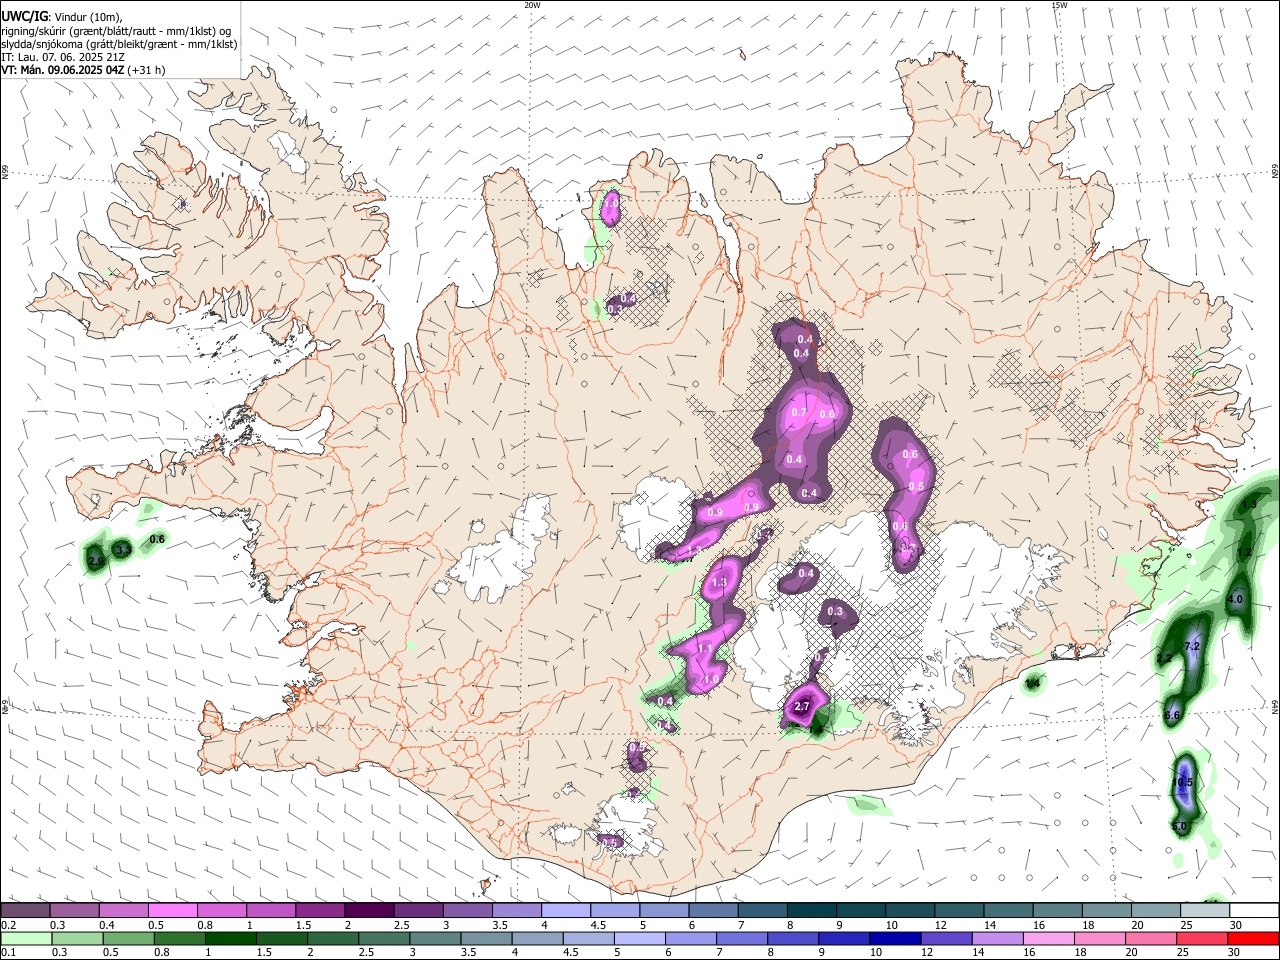The image size is (1280, 960).
Task: Click the 64N latitude label on right edge
Action: click(x=1275, y=706)
